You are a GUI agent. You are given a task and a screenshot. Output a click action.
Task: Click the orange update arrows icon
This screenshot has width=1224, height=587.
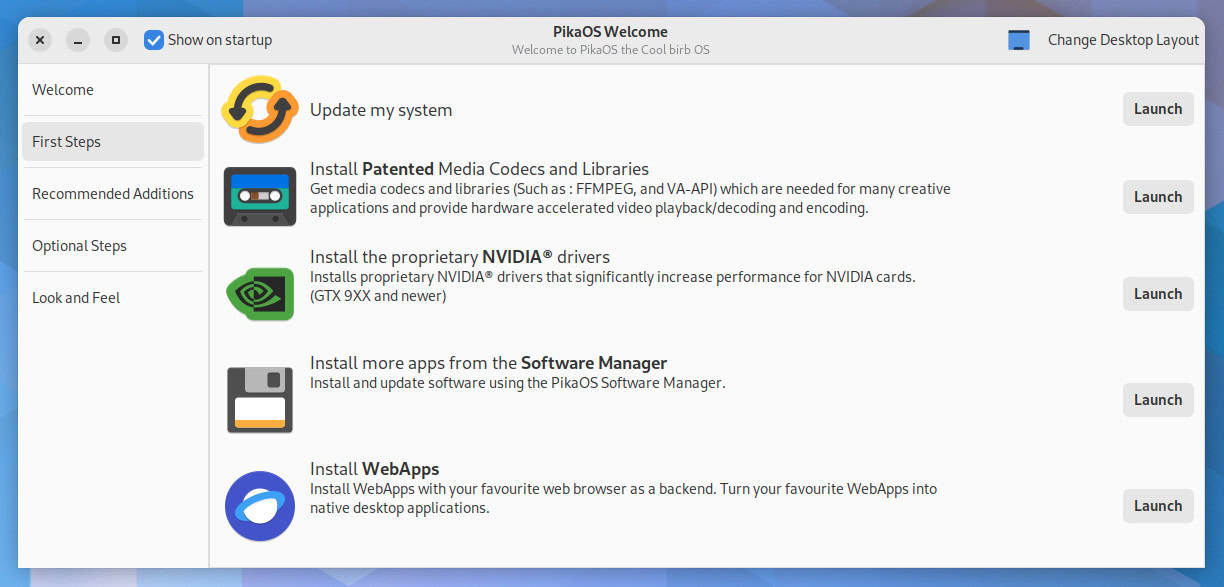coord(259,110)
